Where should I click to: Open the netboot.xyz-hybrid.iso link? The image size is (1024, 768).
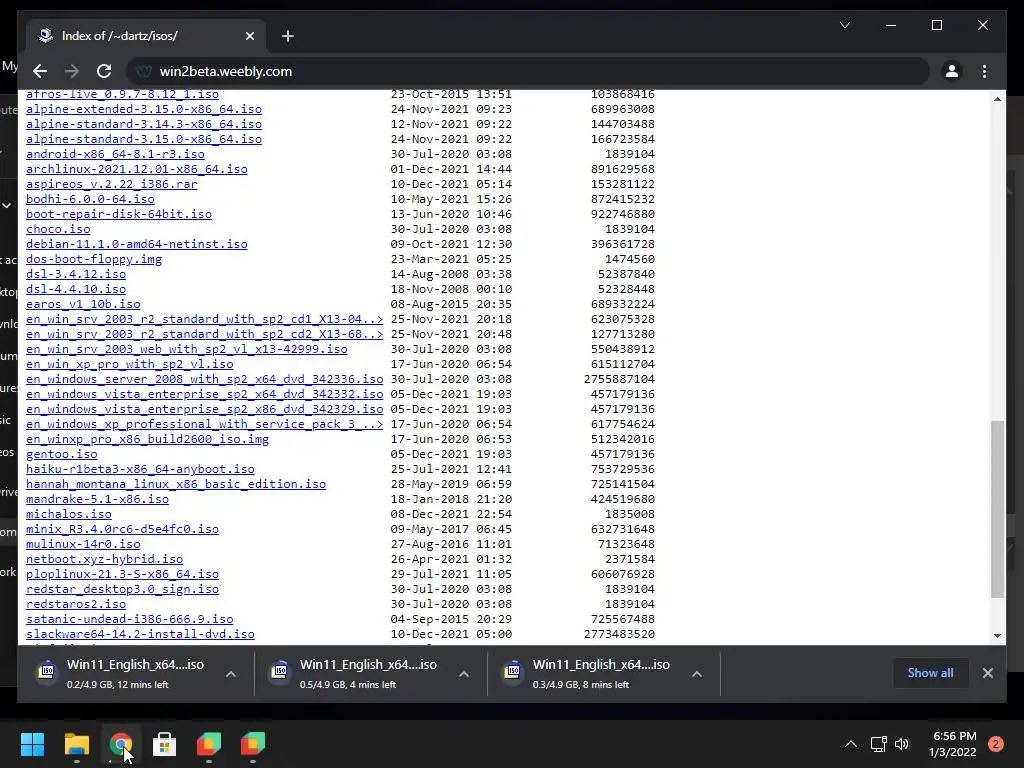[x=104, y=560]
